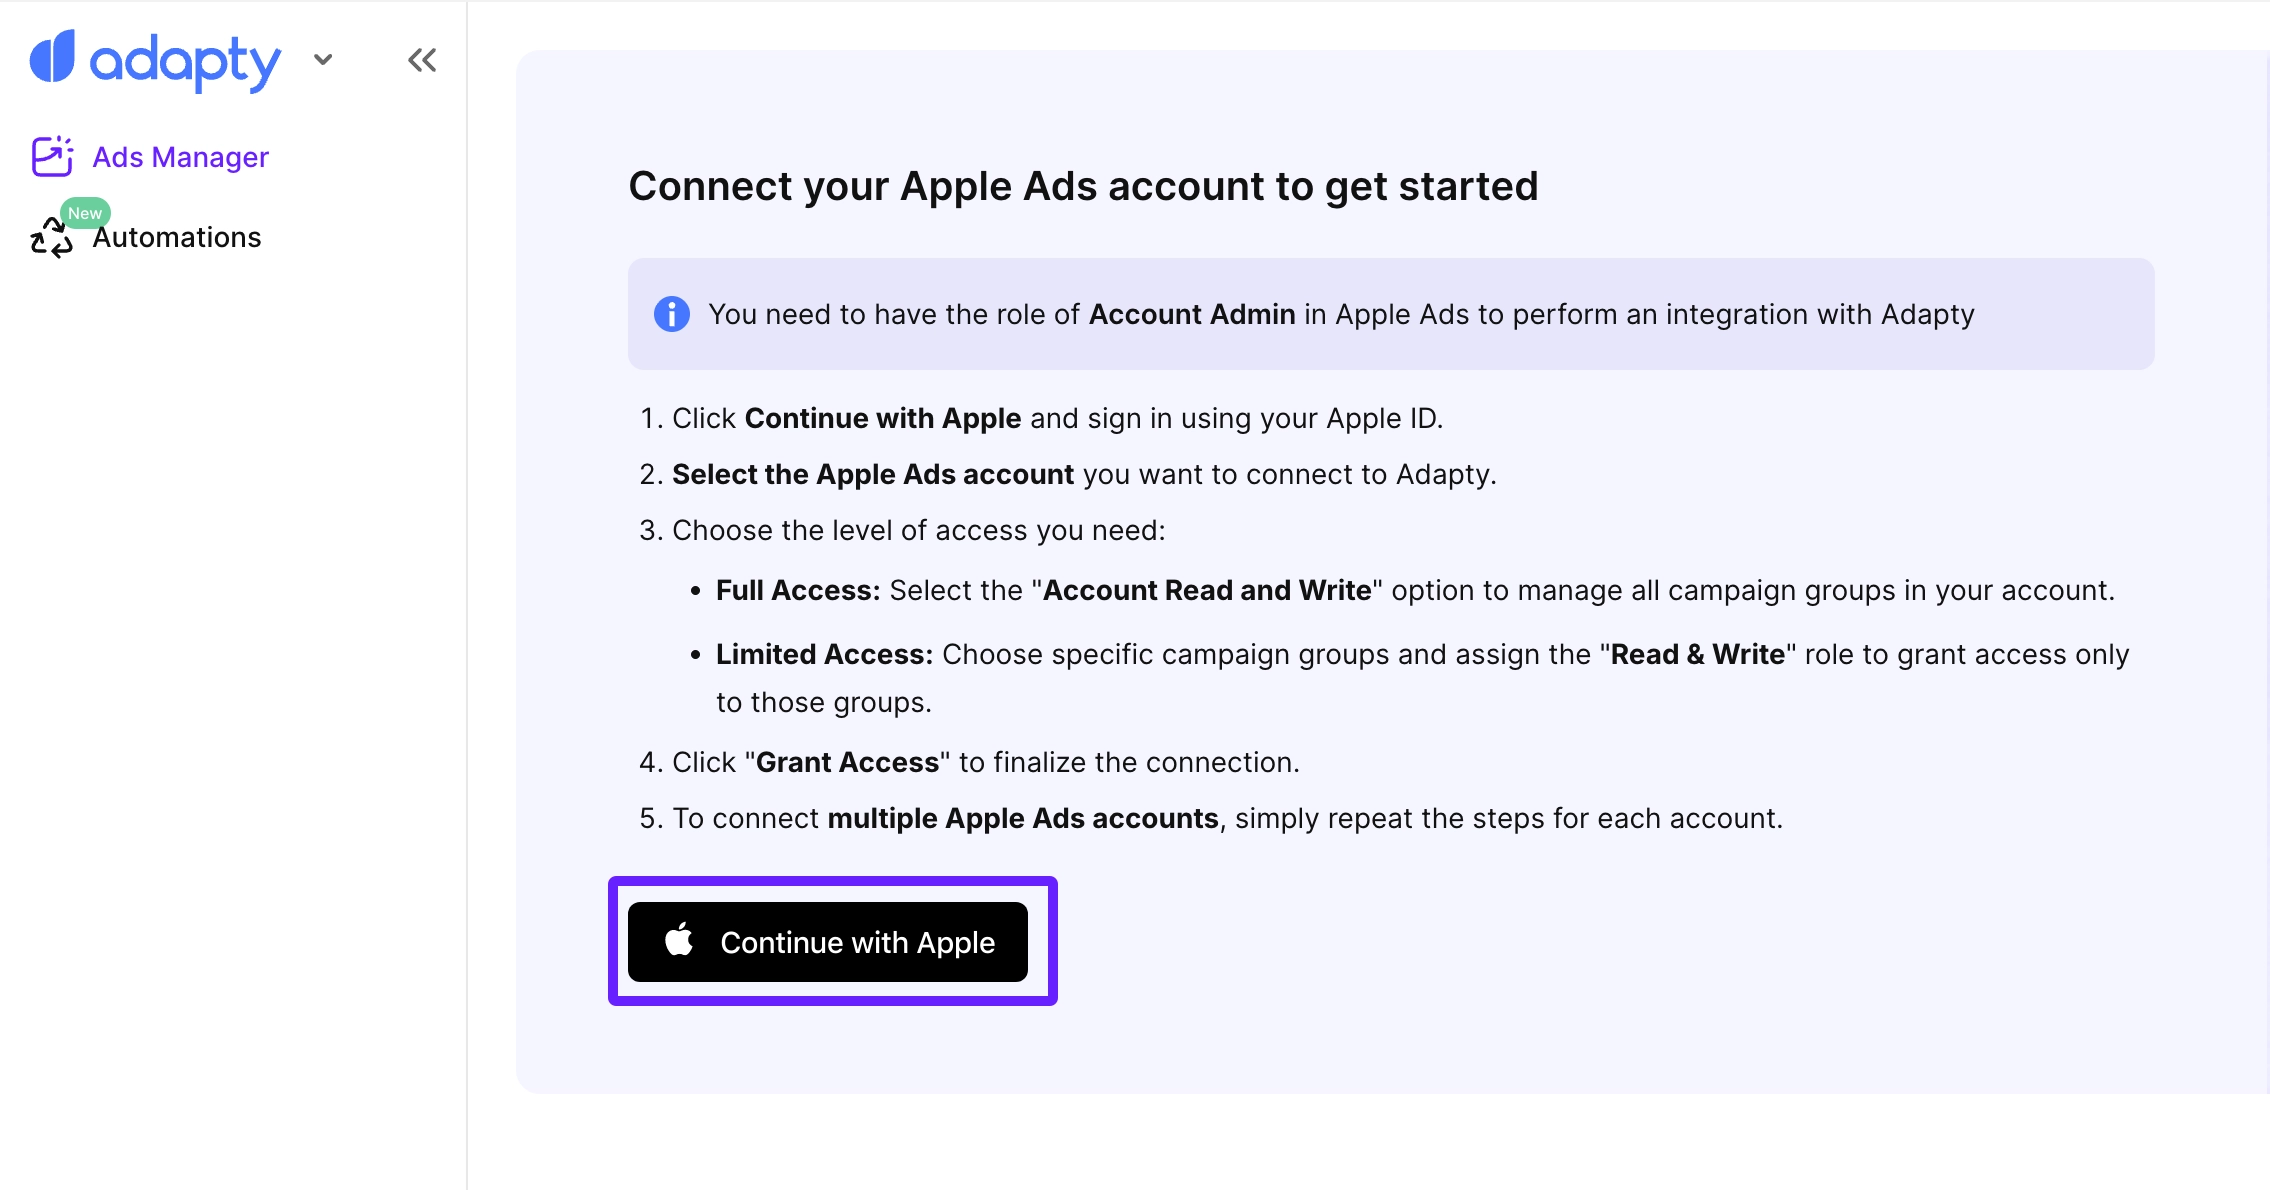Click the Automations recycle-arrows icon
The width and height of the screenshot is (2270, 1190).
point(51,237)
